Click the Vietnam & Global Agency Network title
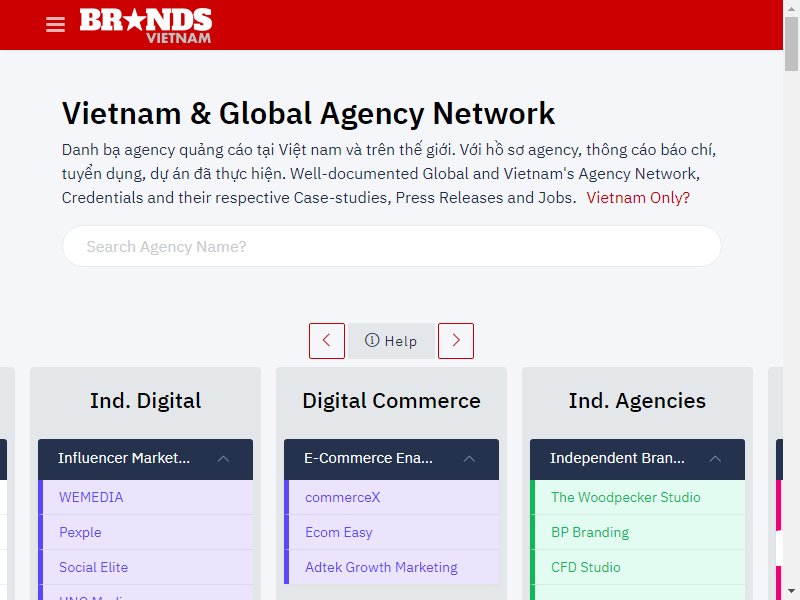This screenshot has height=600, width=800. point(308,113)
